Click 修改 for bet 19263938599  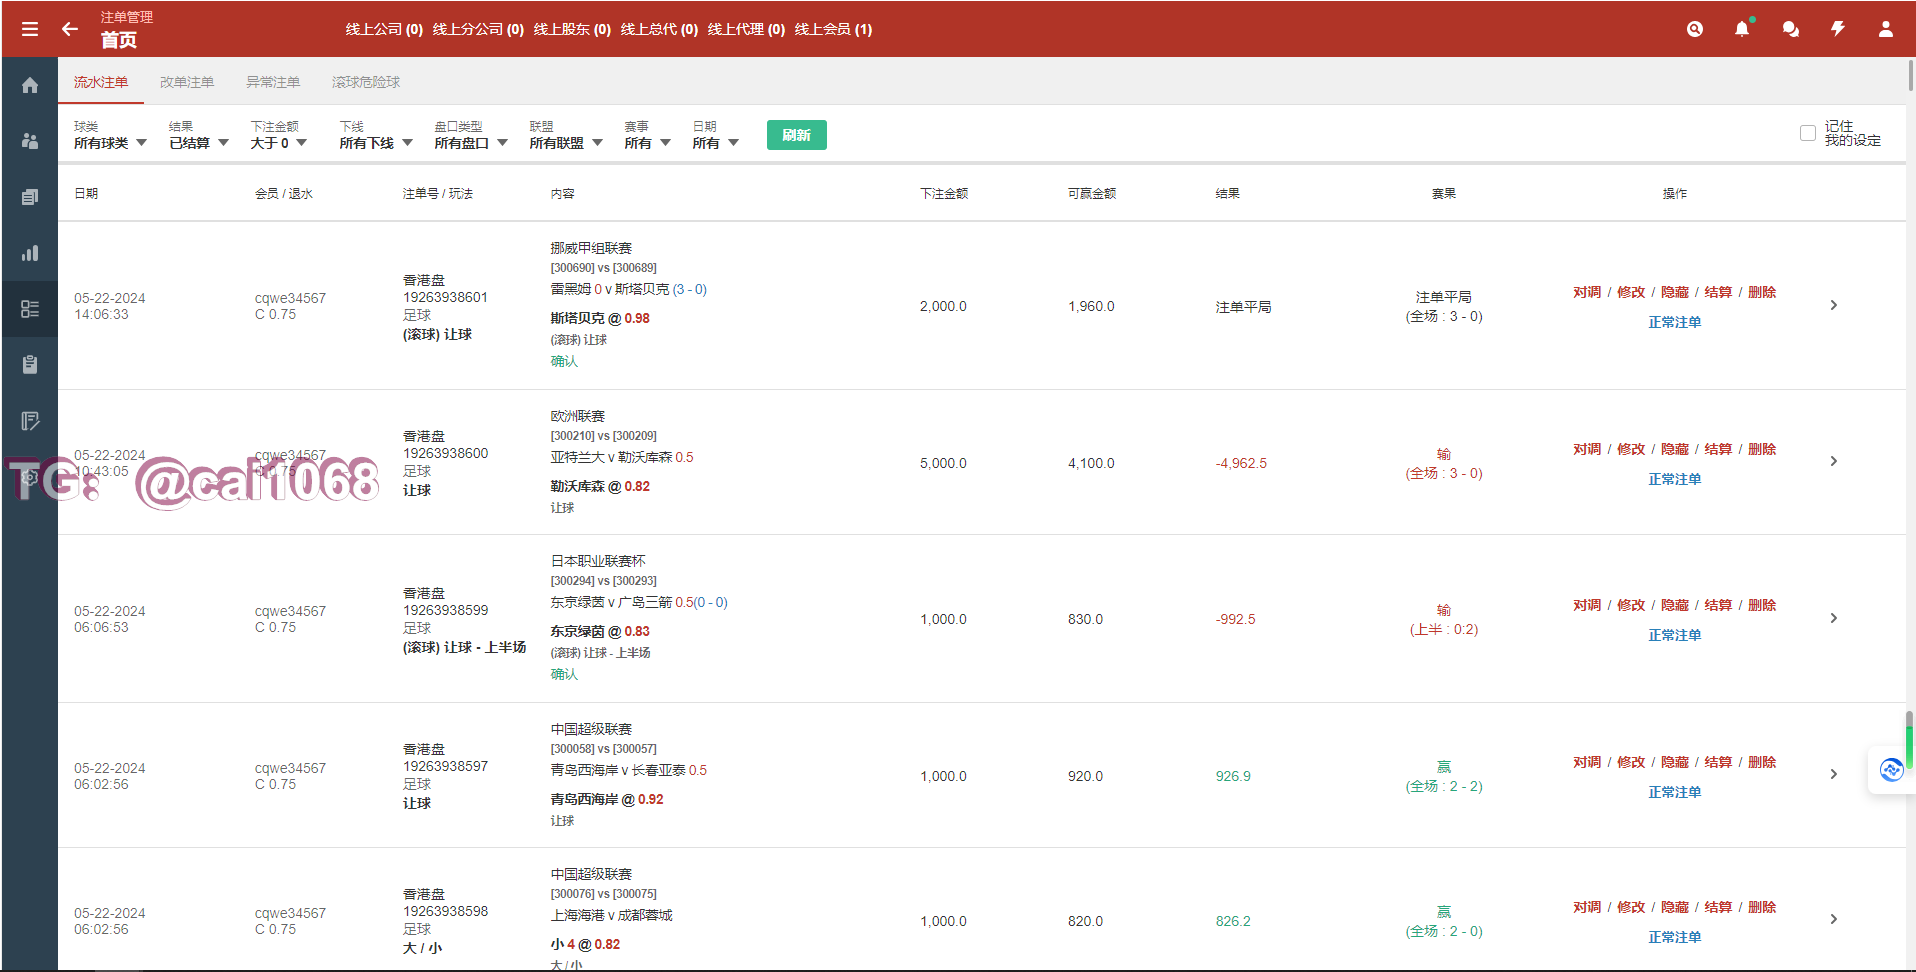pos(1631,605)
